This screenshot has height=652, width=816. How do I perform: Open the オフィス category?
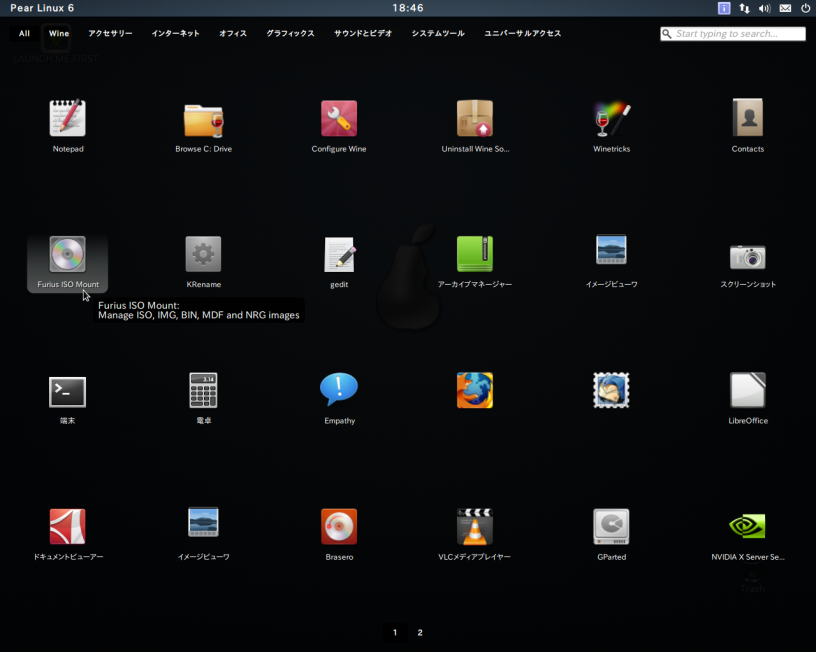tap(233, 33)
